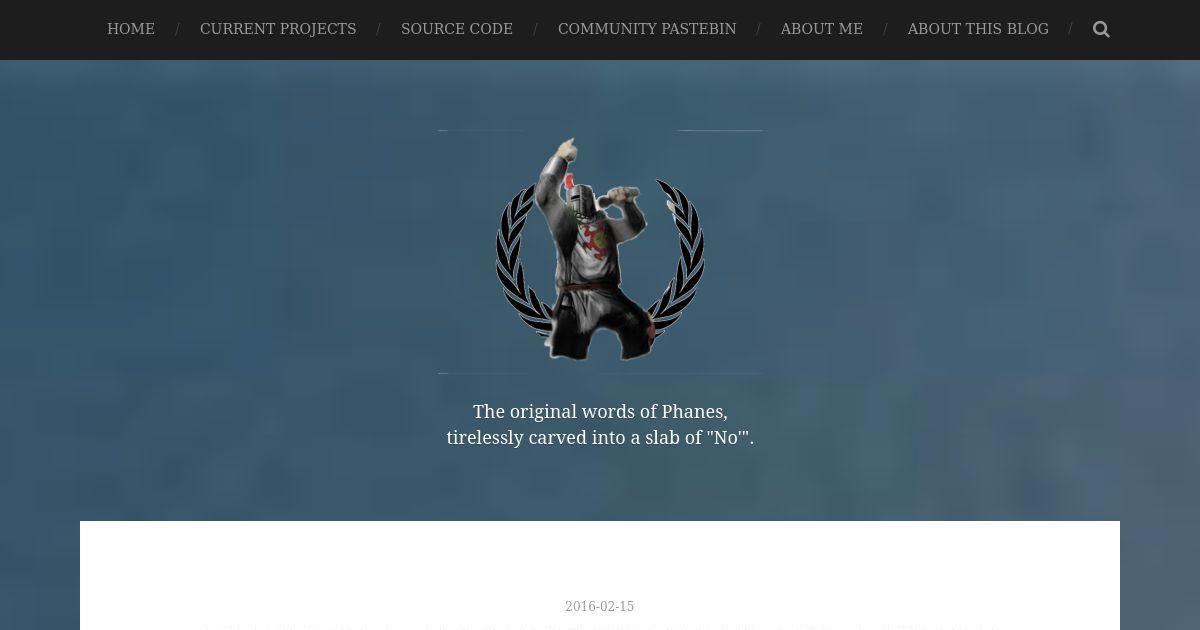Screen dimensions: 1200x630
Task: Click the cut-off post title text
Action: [600, 626]
